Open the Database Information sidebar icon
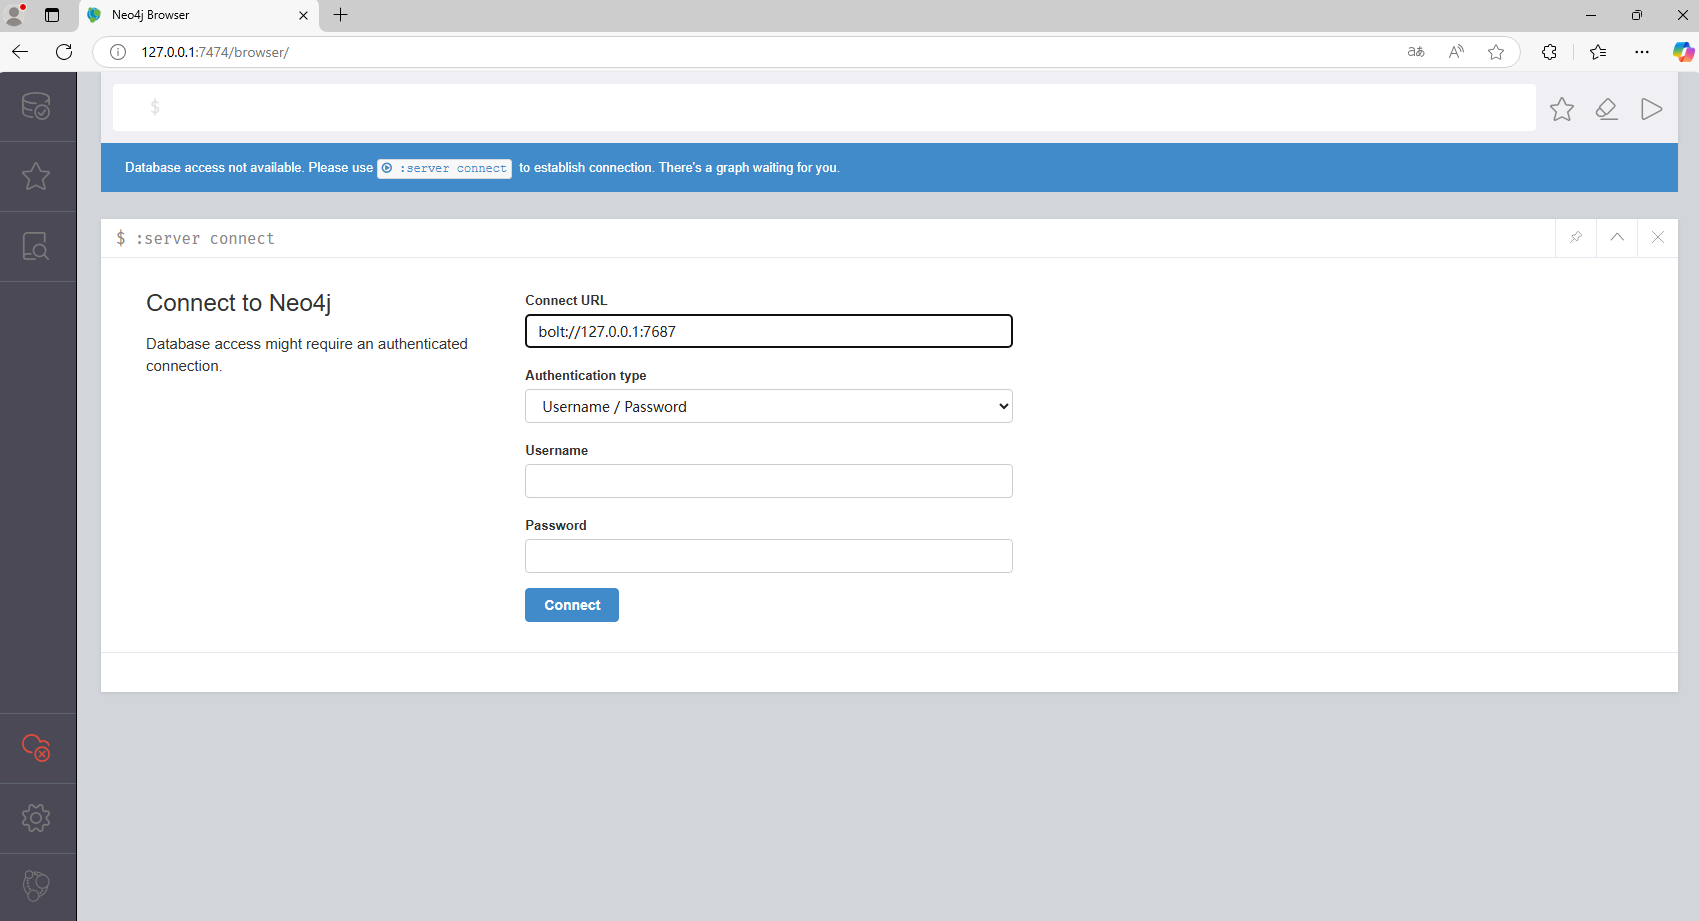 click(x=36, y=106)
